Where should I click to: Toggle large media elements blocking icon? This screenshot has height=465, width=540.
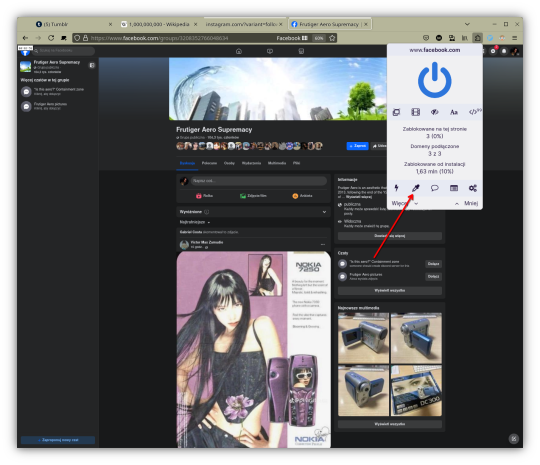coord(416,112)
